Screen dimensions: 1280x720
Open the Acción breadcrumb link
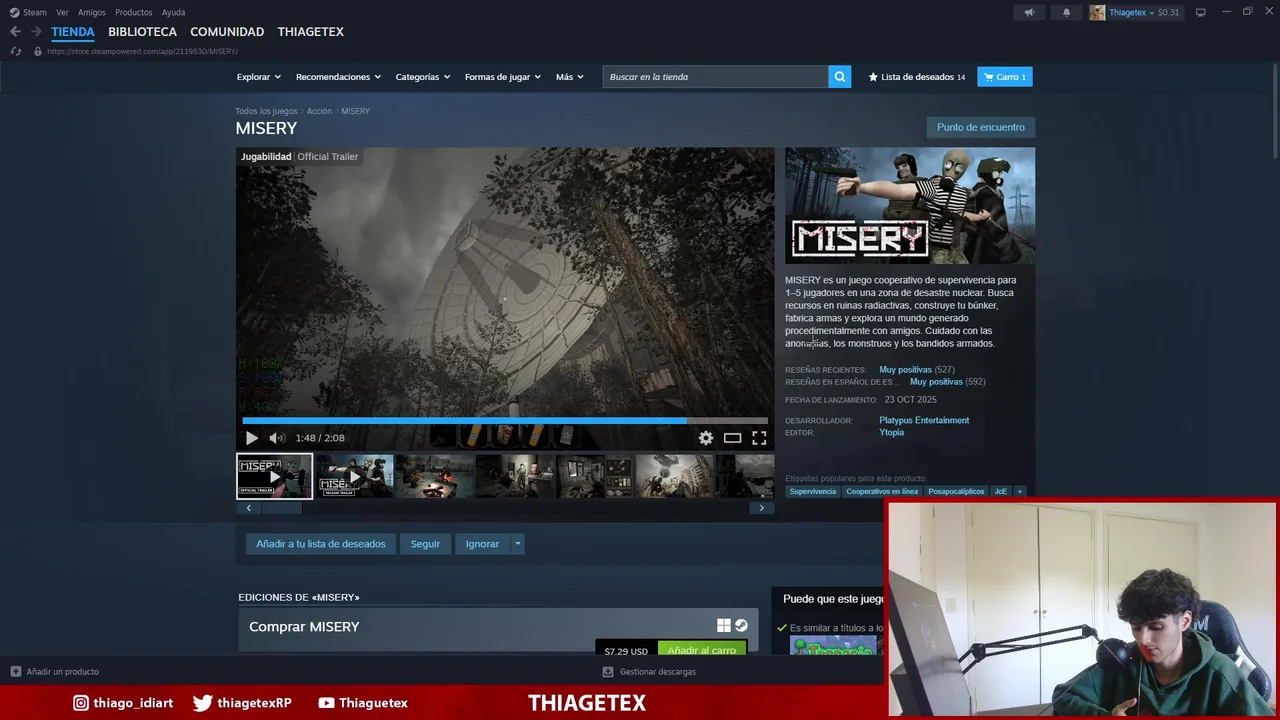coord(319,111)
